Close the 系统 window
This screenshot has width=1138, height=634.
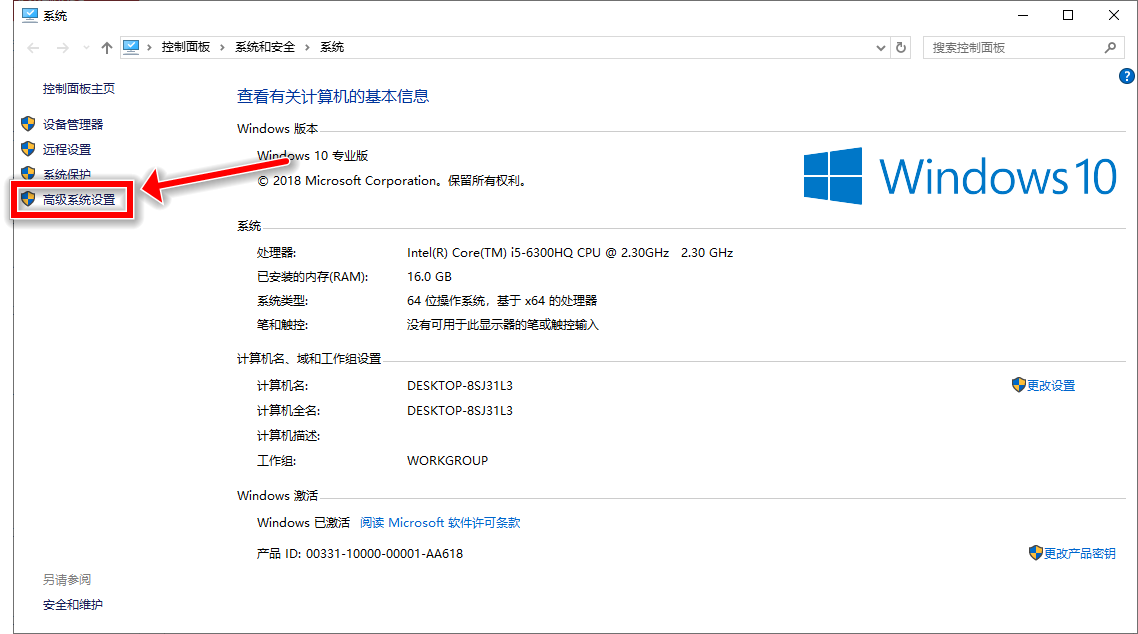(x=1113, y=15)
